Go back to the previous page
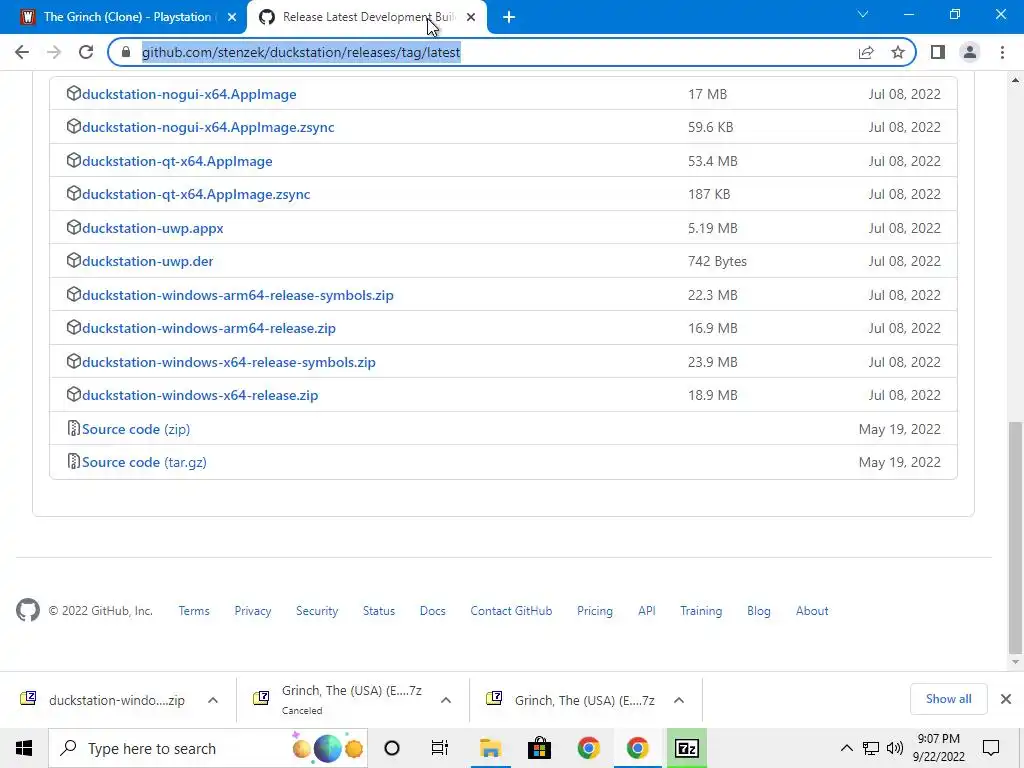This screenshot has width=1024, height=768. click(22, 52)
